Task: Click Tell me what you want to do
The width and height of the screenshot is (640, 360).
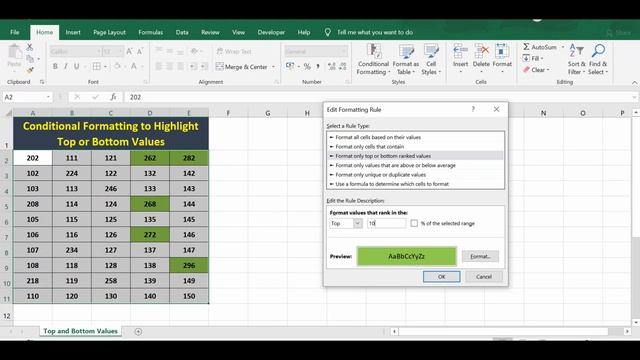Action: 375,32
